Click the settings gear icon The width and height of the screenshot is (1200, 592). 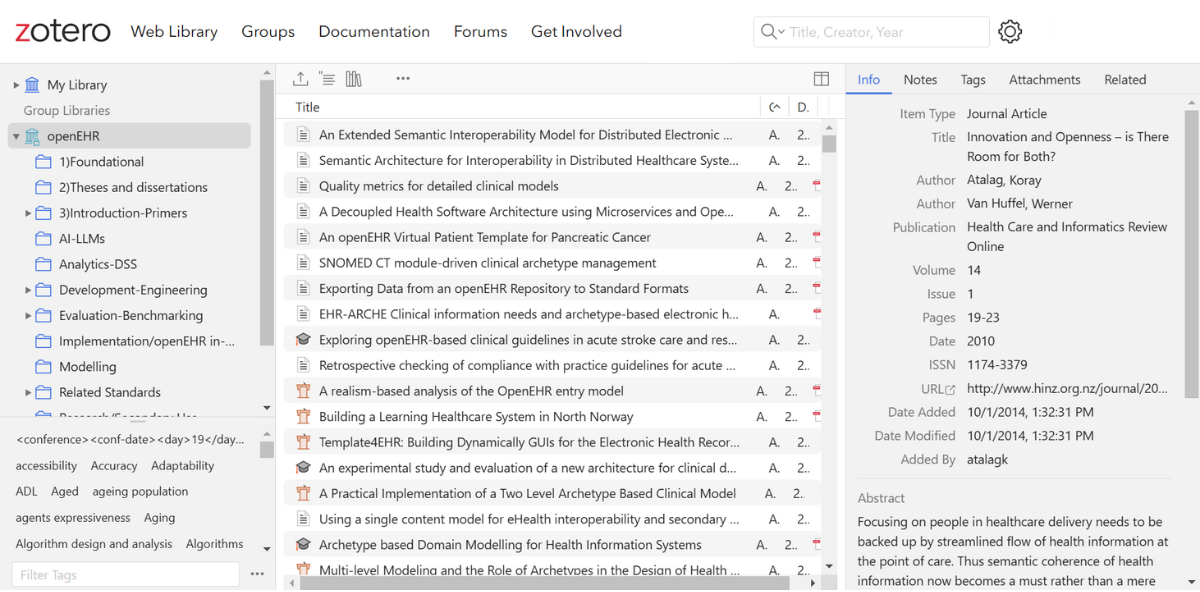pyautogui.click(x=1010, y=32)
